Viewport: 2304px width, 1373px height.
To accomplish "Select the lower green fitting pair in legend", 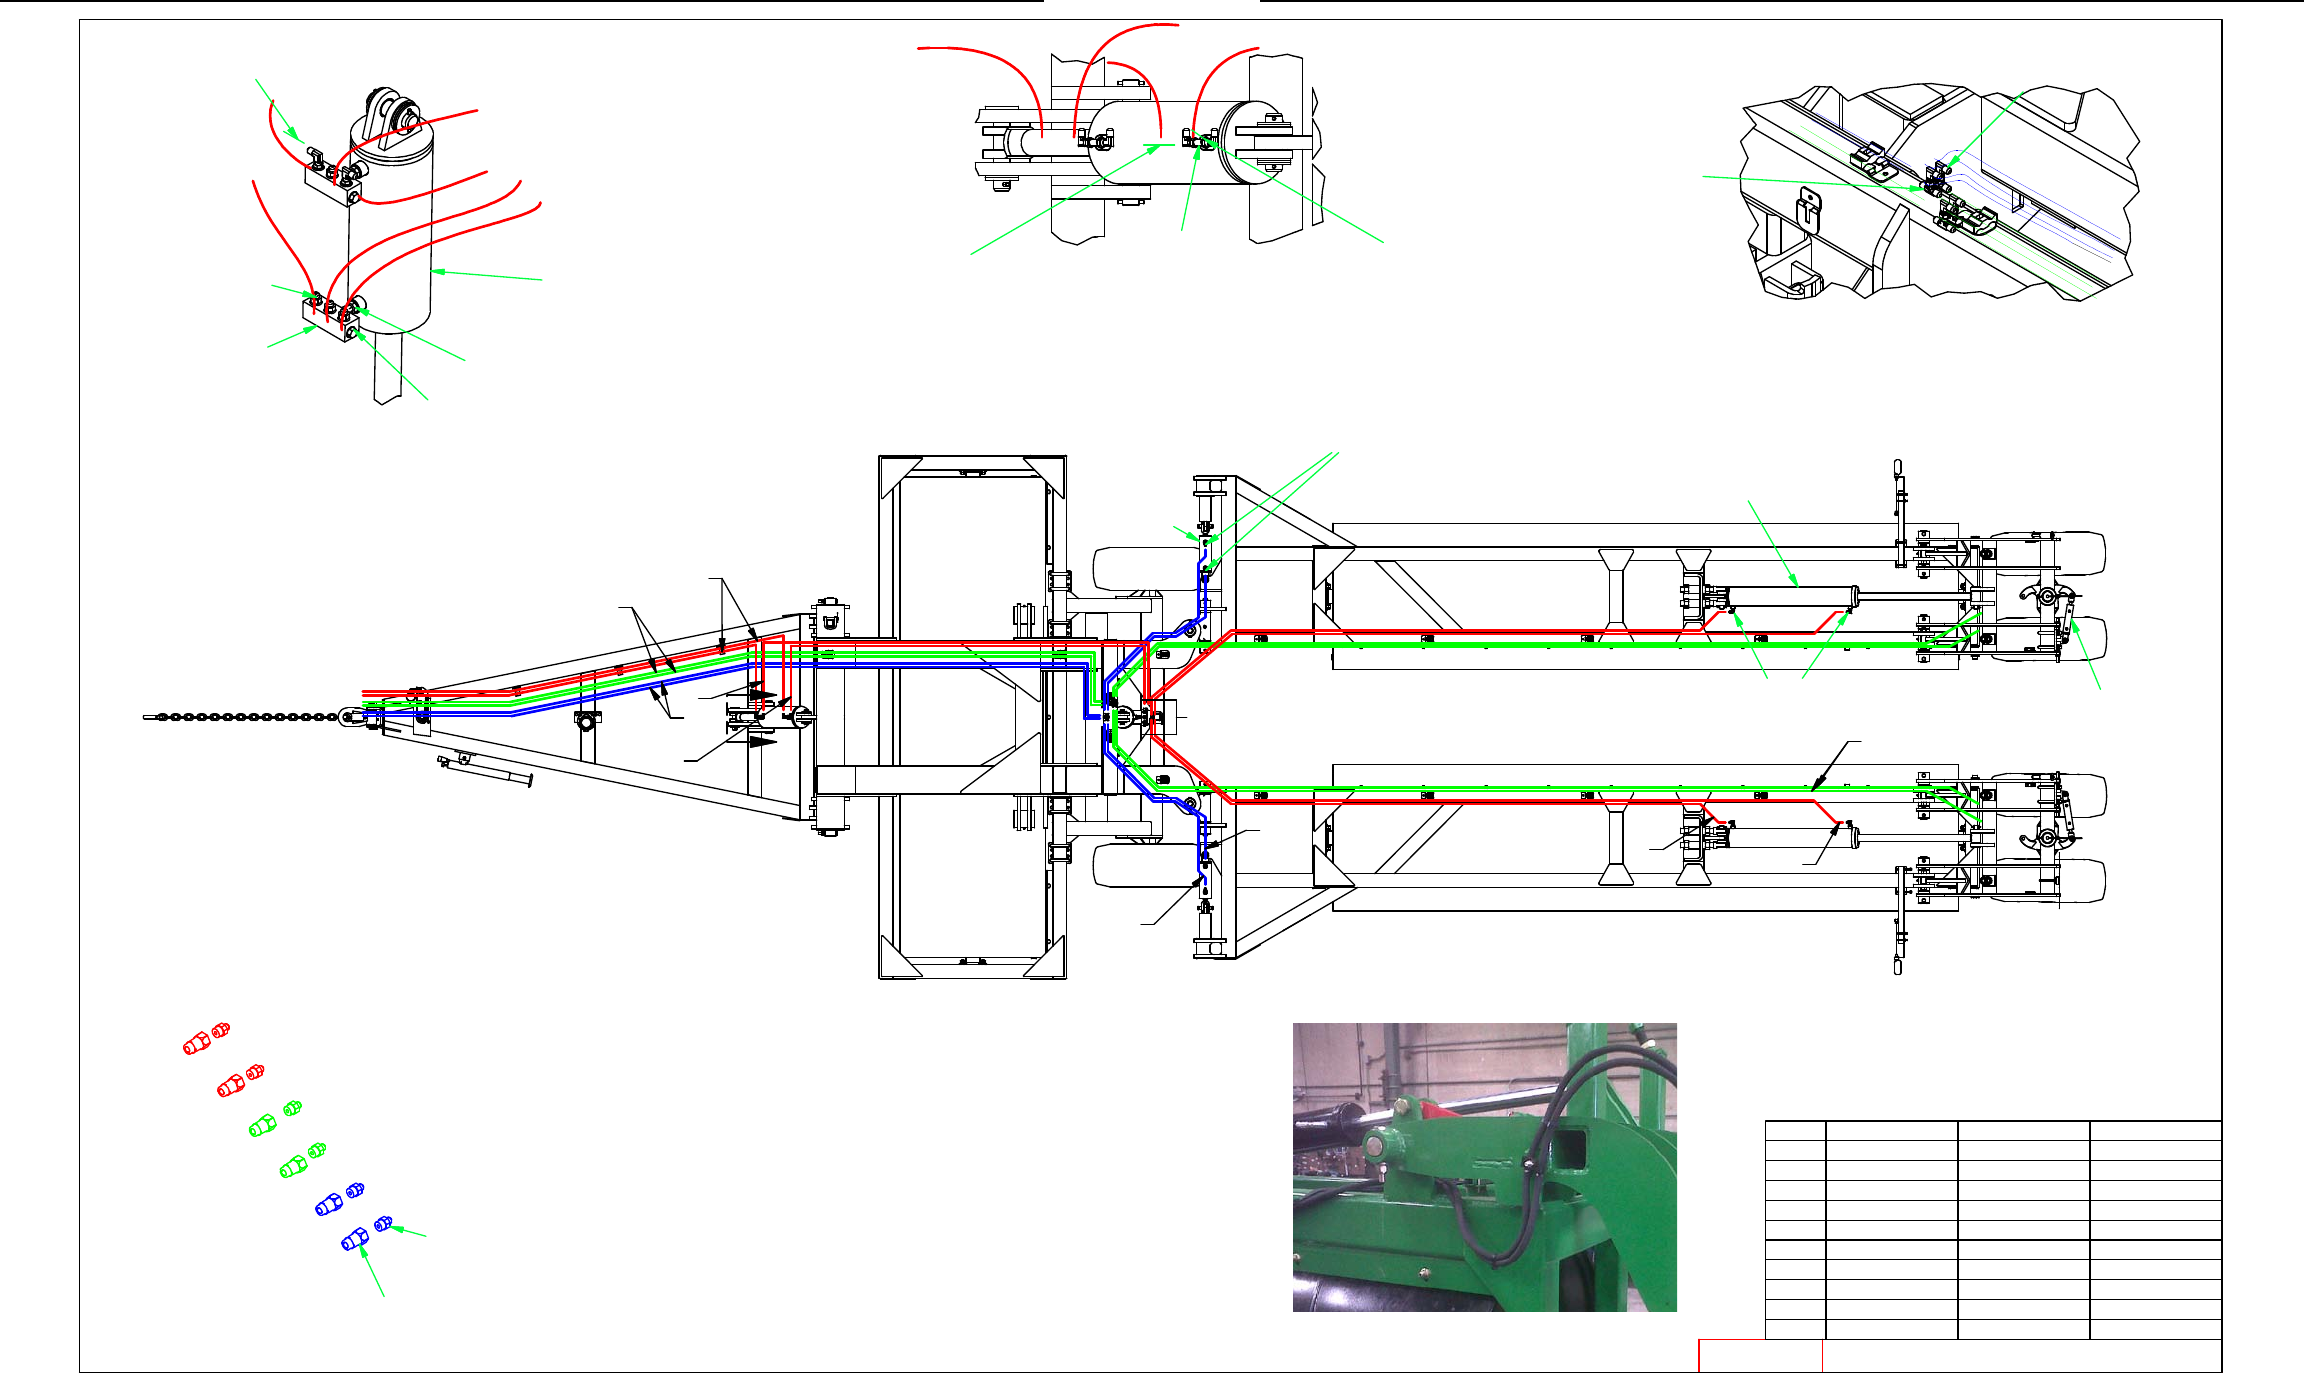I will coord(302,1160).
